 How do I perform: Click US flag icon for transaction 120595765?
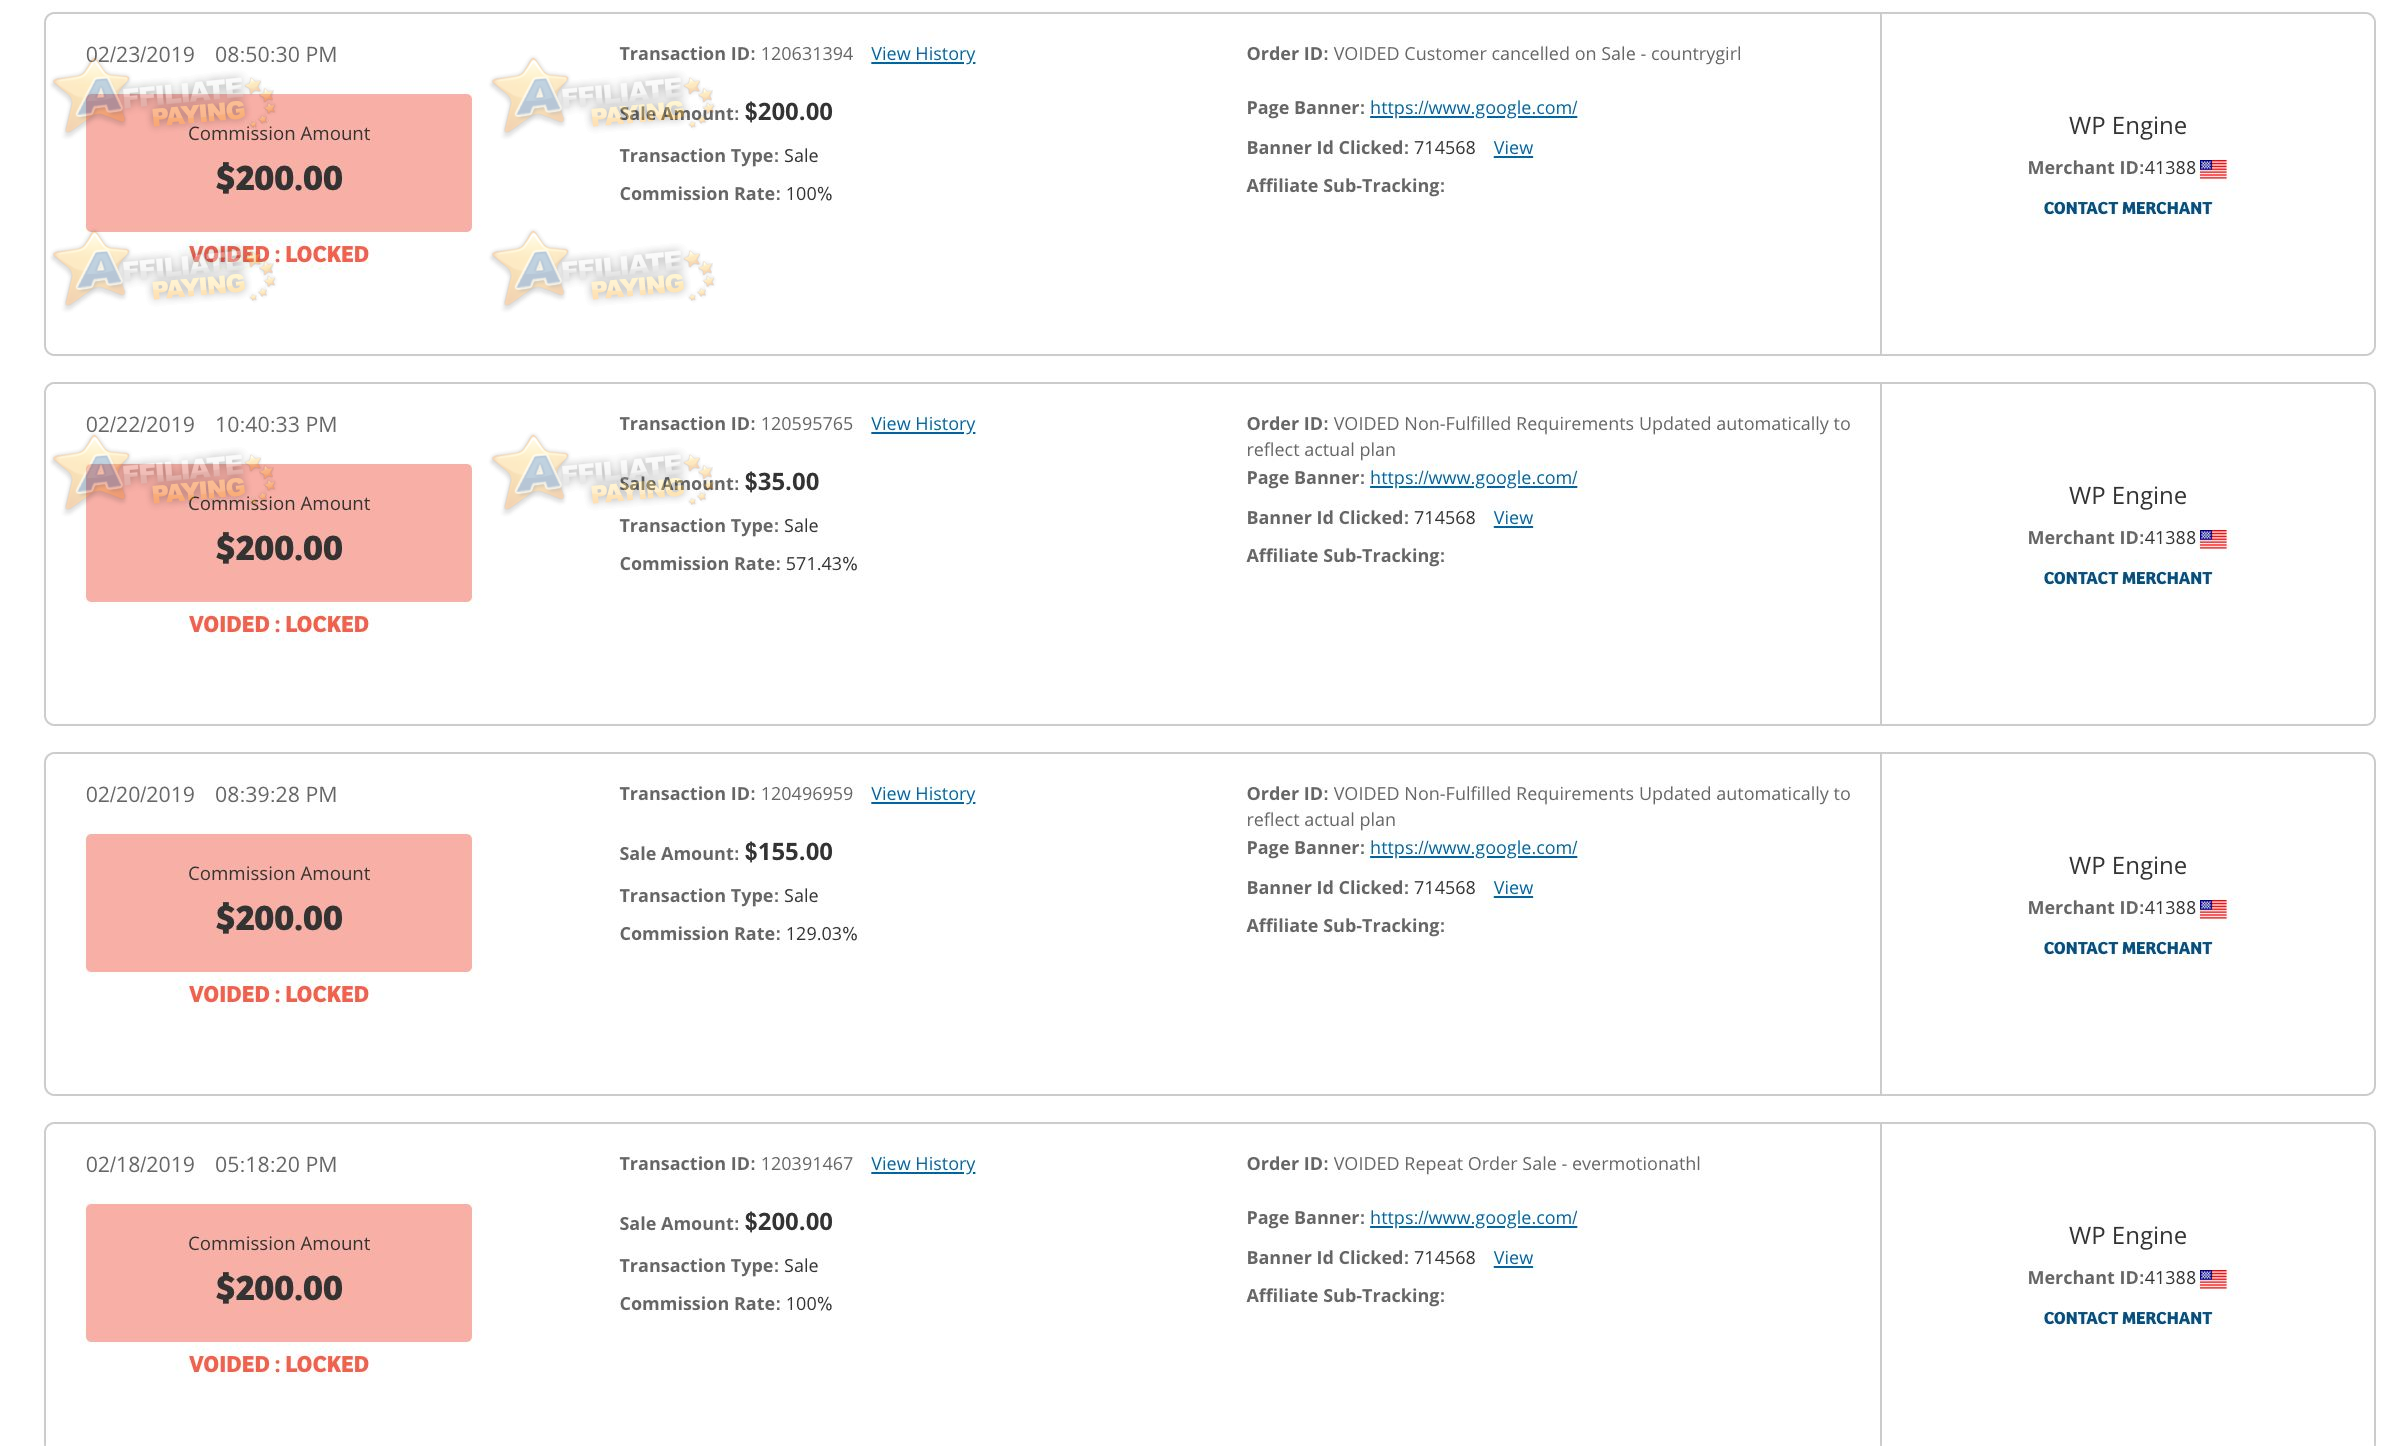(x=2213, y=539)
